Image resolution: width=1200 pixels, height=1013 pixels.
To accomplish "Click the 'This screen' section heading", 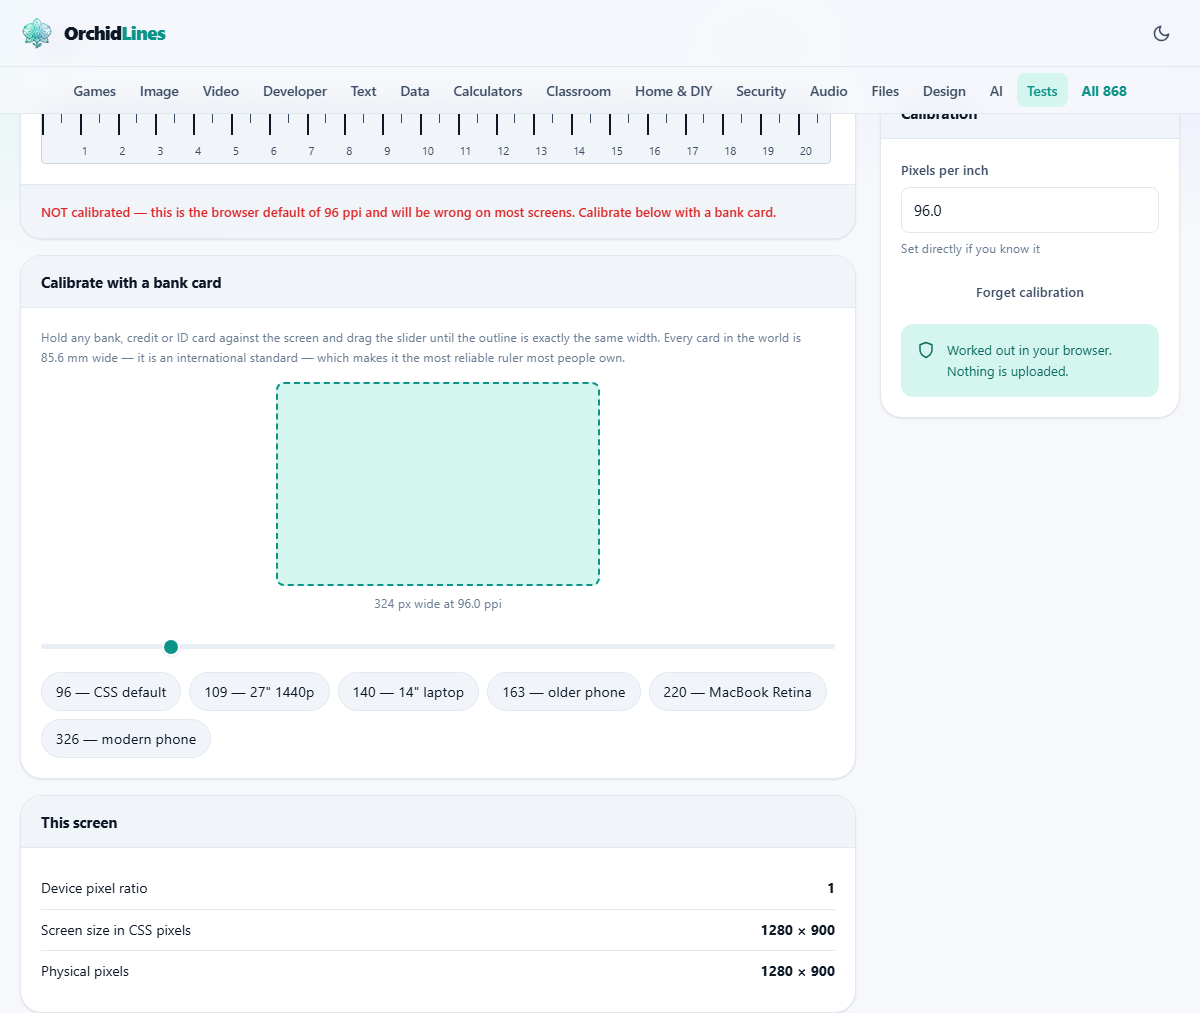I will [79, 823].
